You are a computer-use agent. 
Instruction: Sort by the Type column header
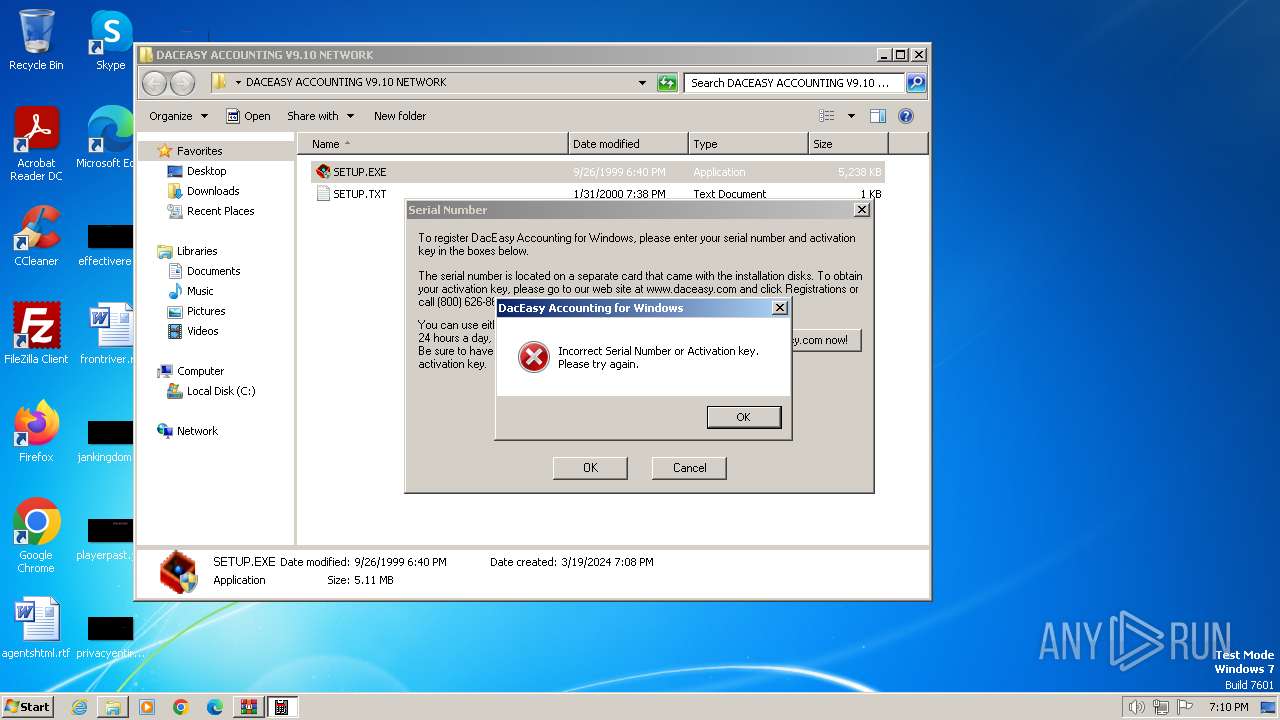click(748, 144)
